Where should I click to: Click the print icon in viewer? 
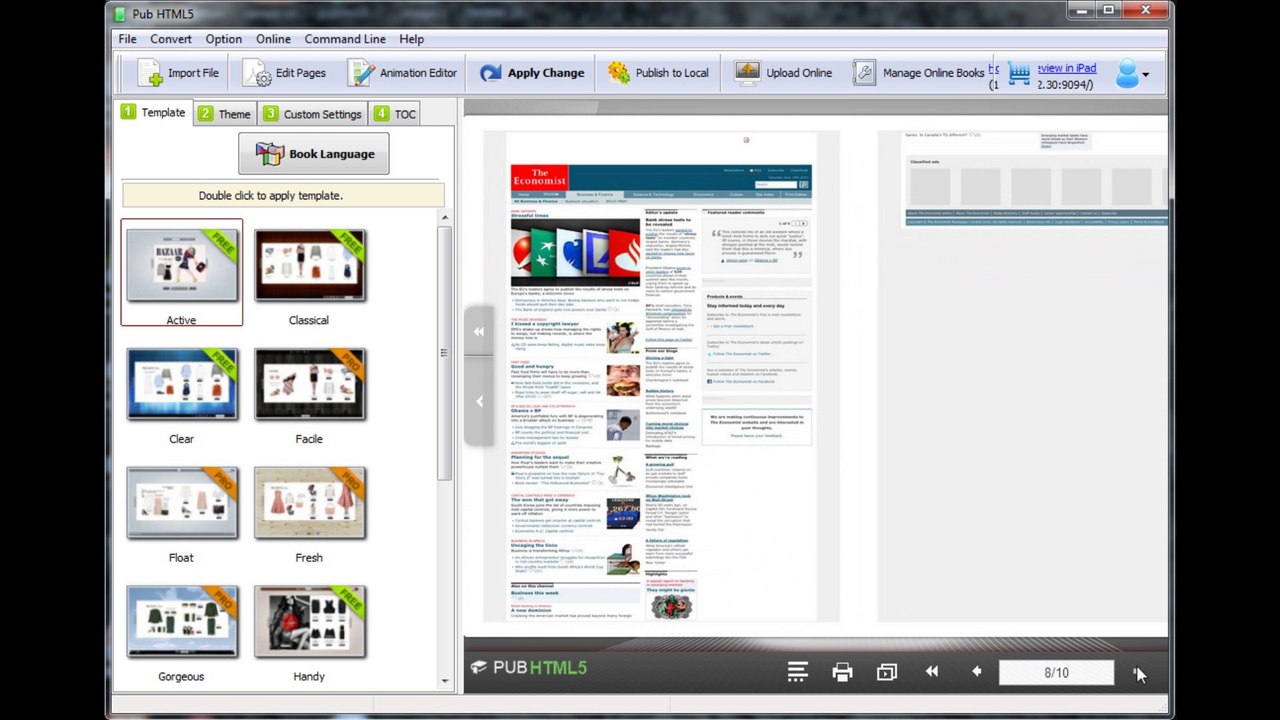click(x=842, y=672)
